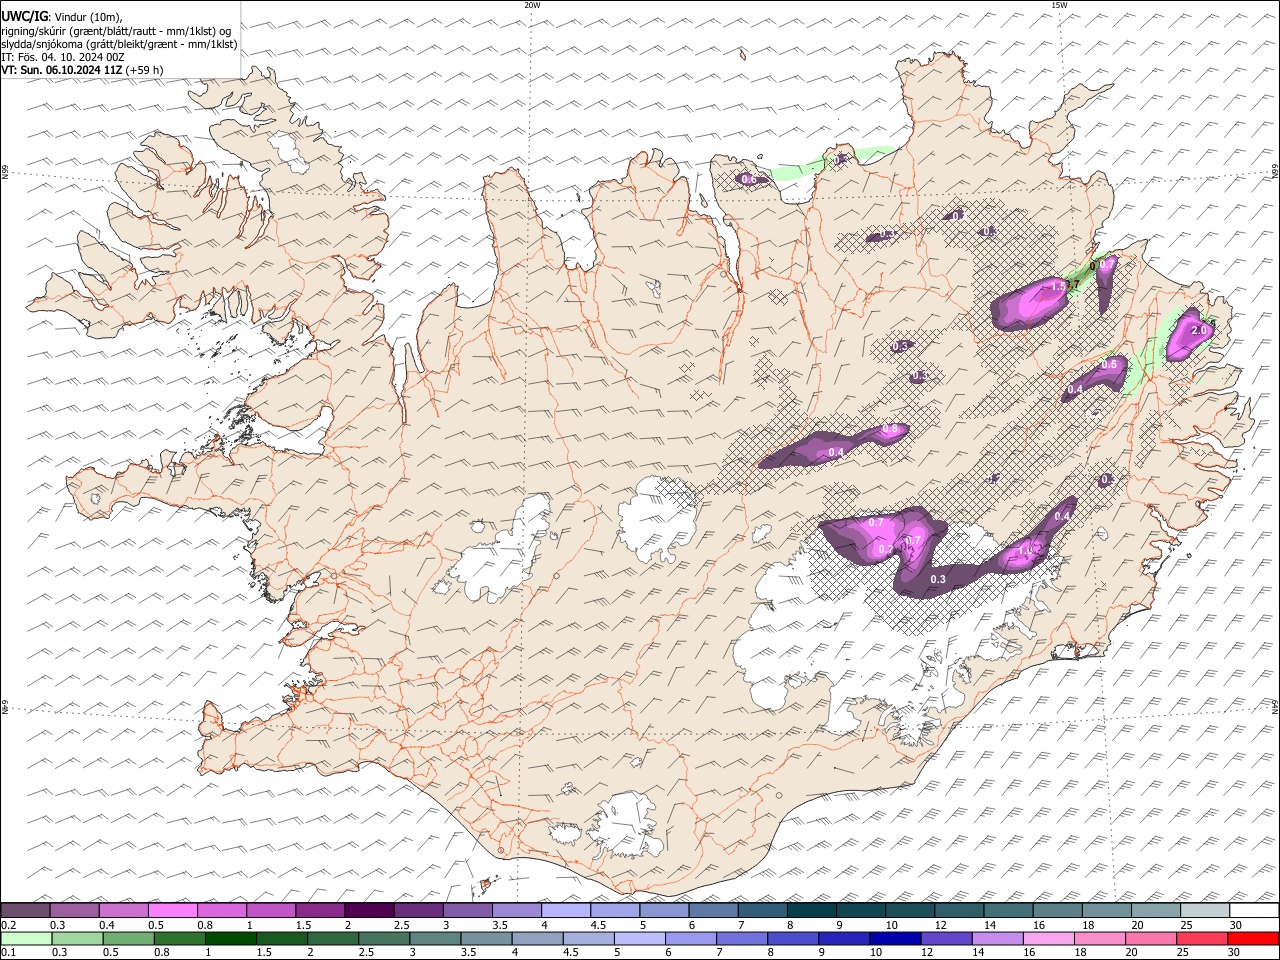Select the dark green 1–1.5 lower scale swatch
The image size is (1280, 960).
(x=230, y=938)
